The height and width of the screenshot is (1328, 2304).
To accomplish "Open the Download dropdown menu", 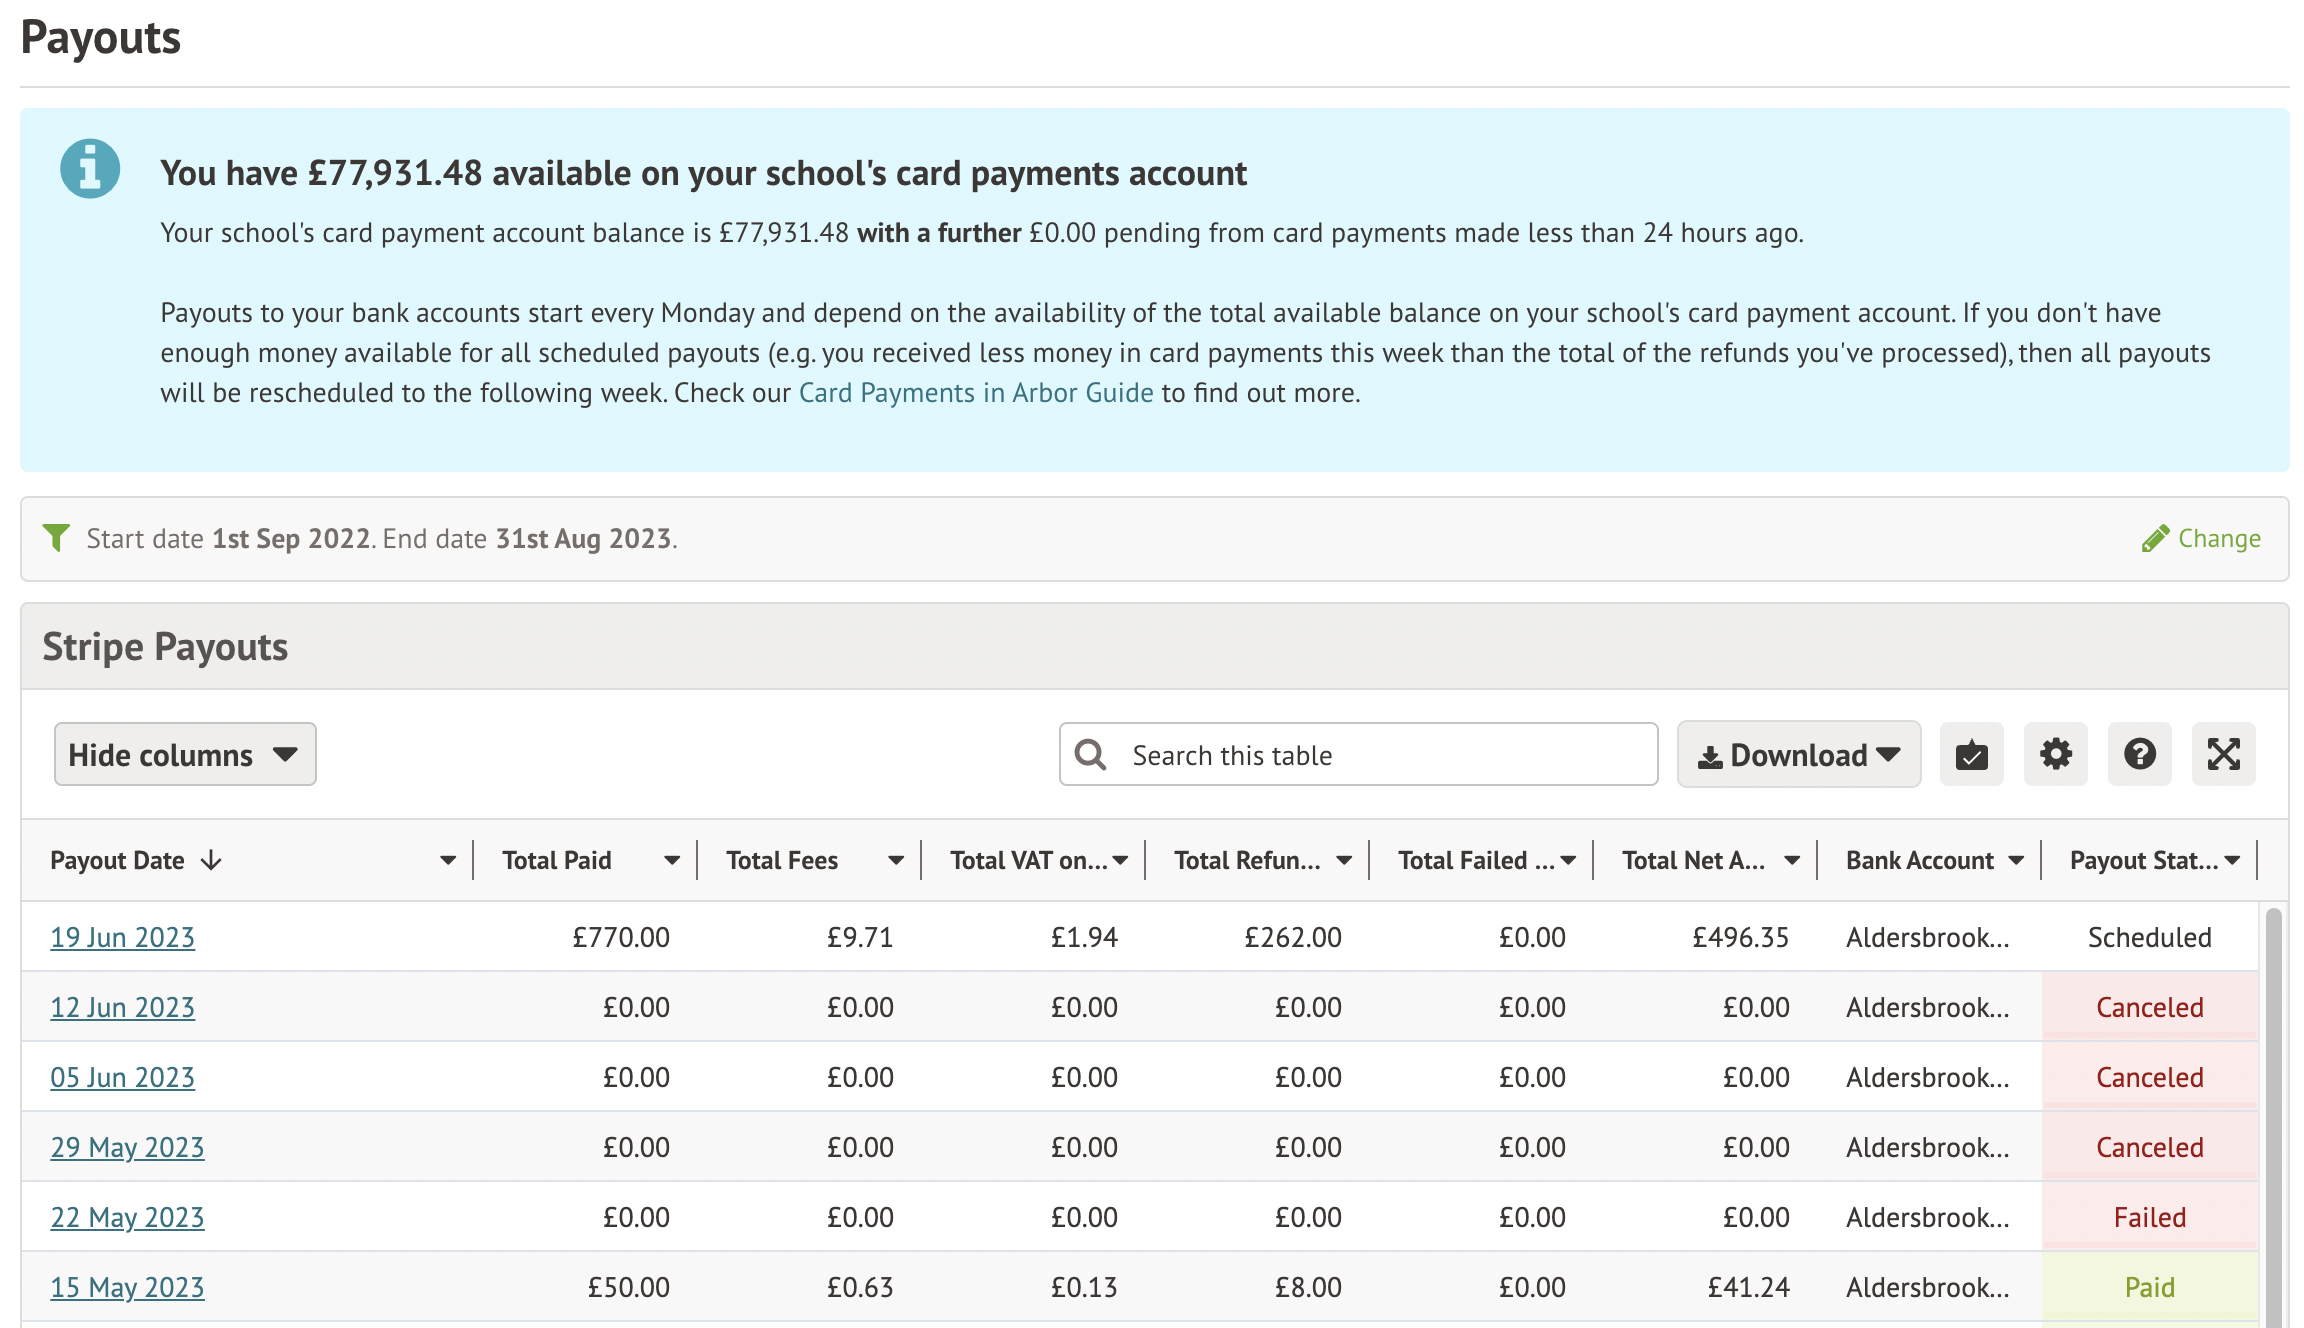I will pos(1797,754).
